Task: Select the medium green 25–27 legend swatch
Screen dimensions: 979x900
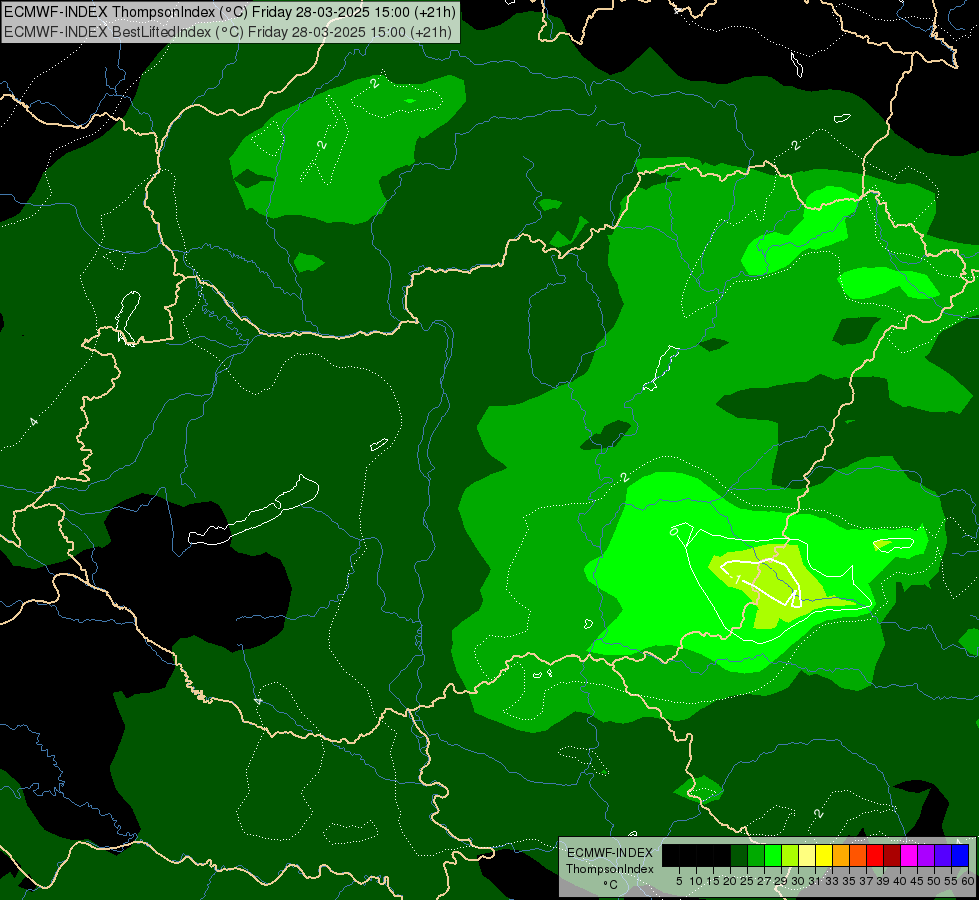Action: (x=756, y=856)
